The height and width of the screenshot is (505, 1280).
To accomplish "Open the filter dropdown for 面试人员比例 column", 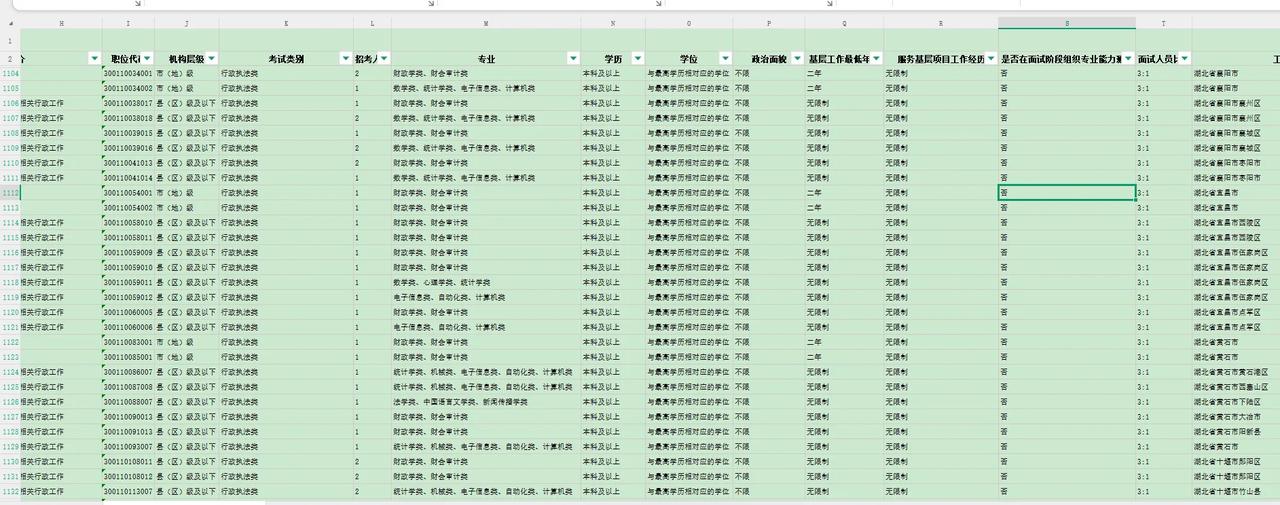I will point(1184,59).
